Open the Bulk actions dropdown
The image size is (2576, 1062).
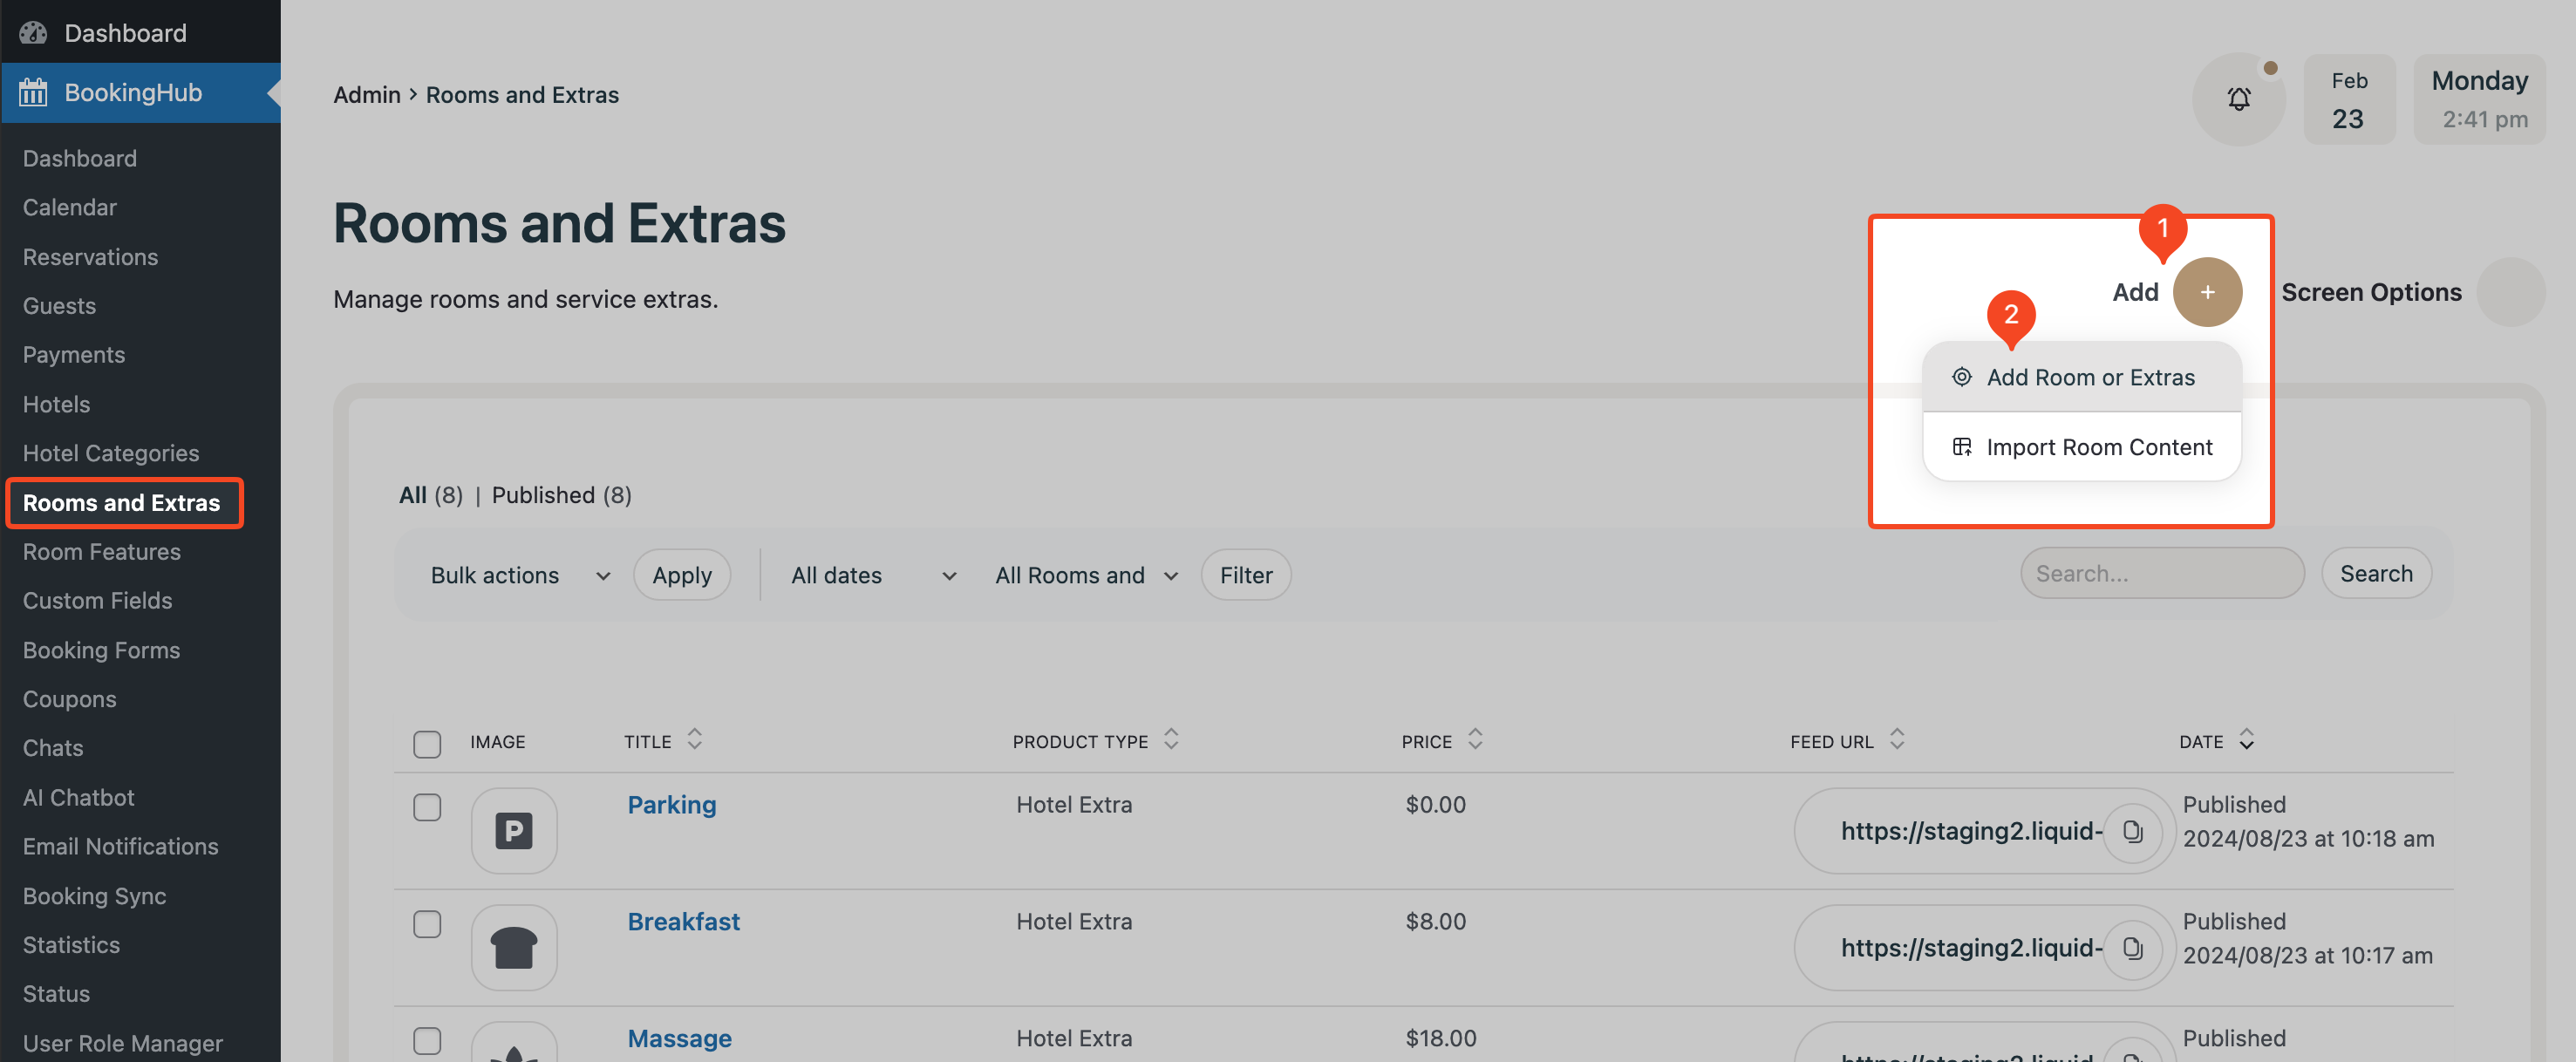(x=519, y=575)
